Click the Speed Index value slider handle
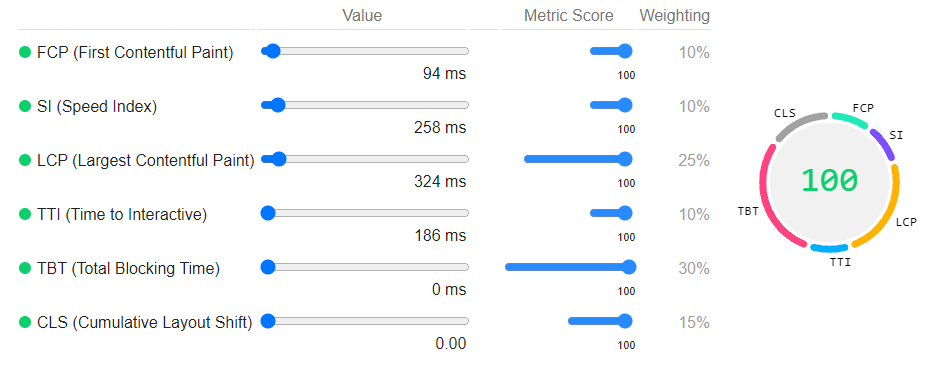 (278, 105)
